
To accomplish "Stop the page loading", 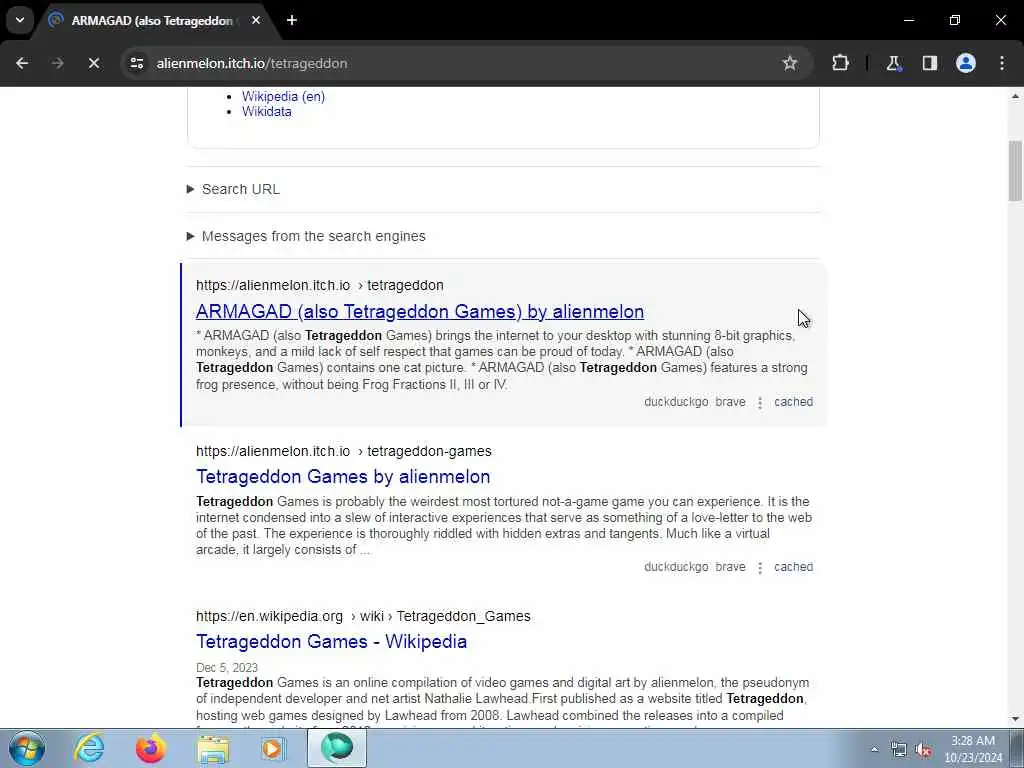I will click(93, 63).
